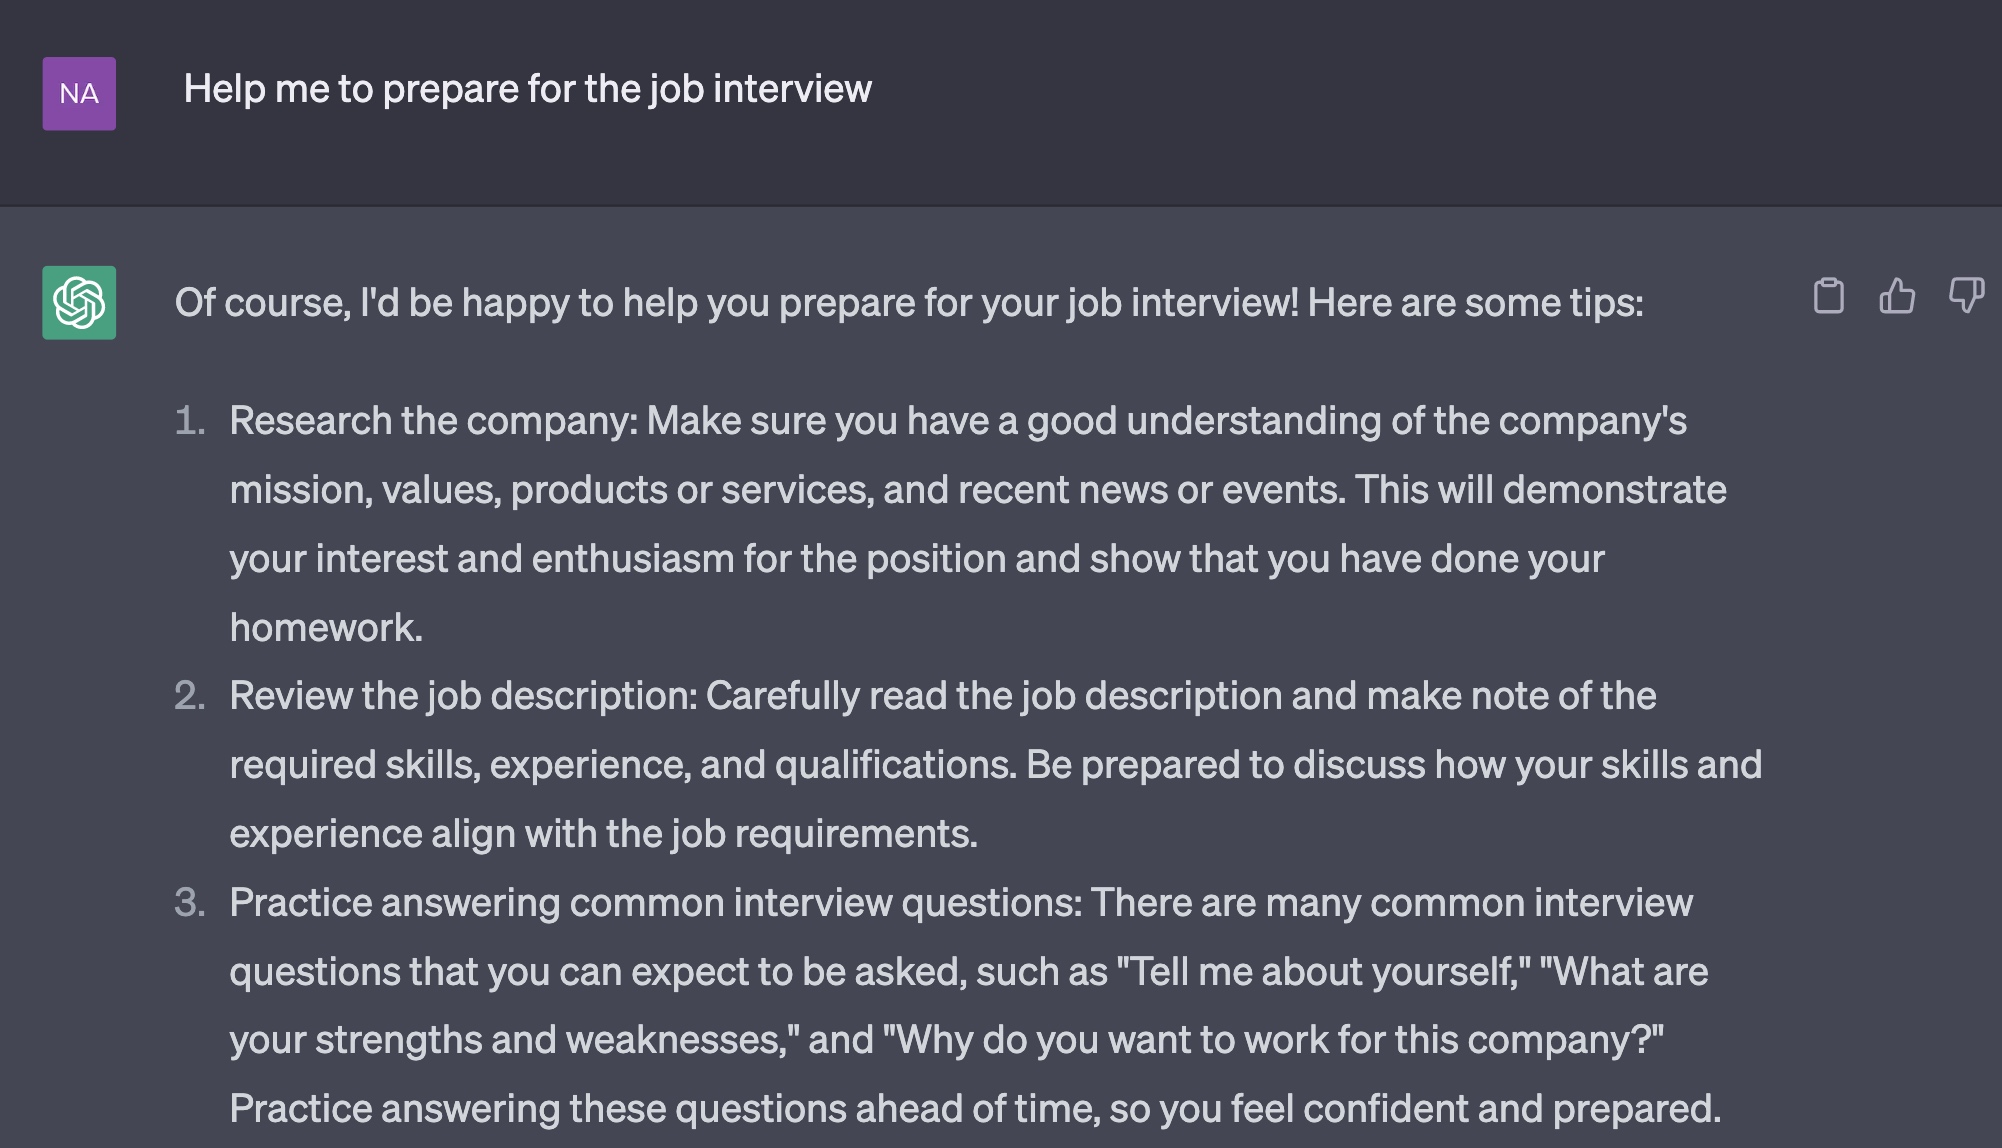Click the list number '3.'
The image size is (2002, 1148).
coord(190,903)
